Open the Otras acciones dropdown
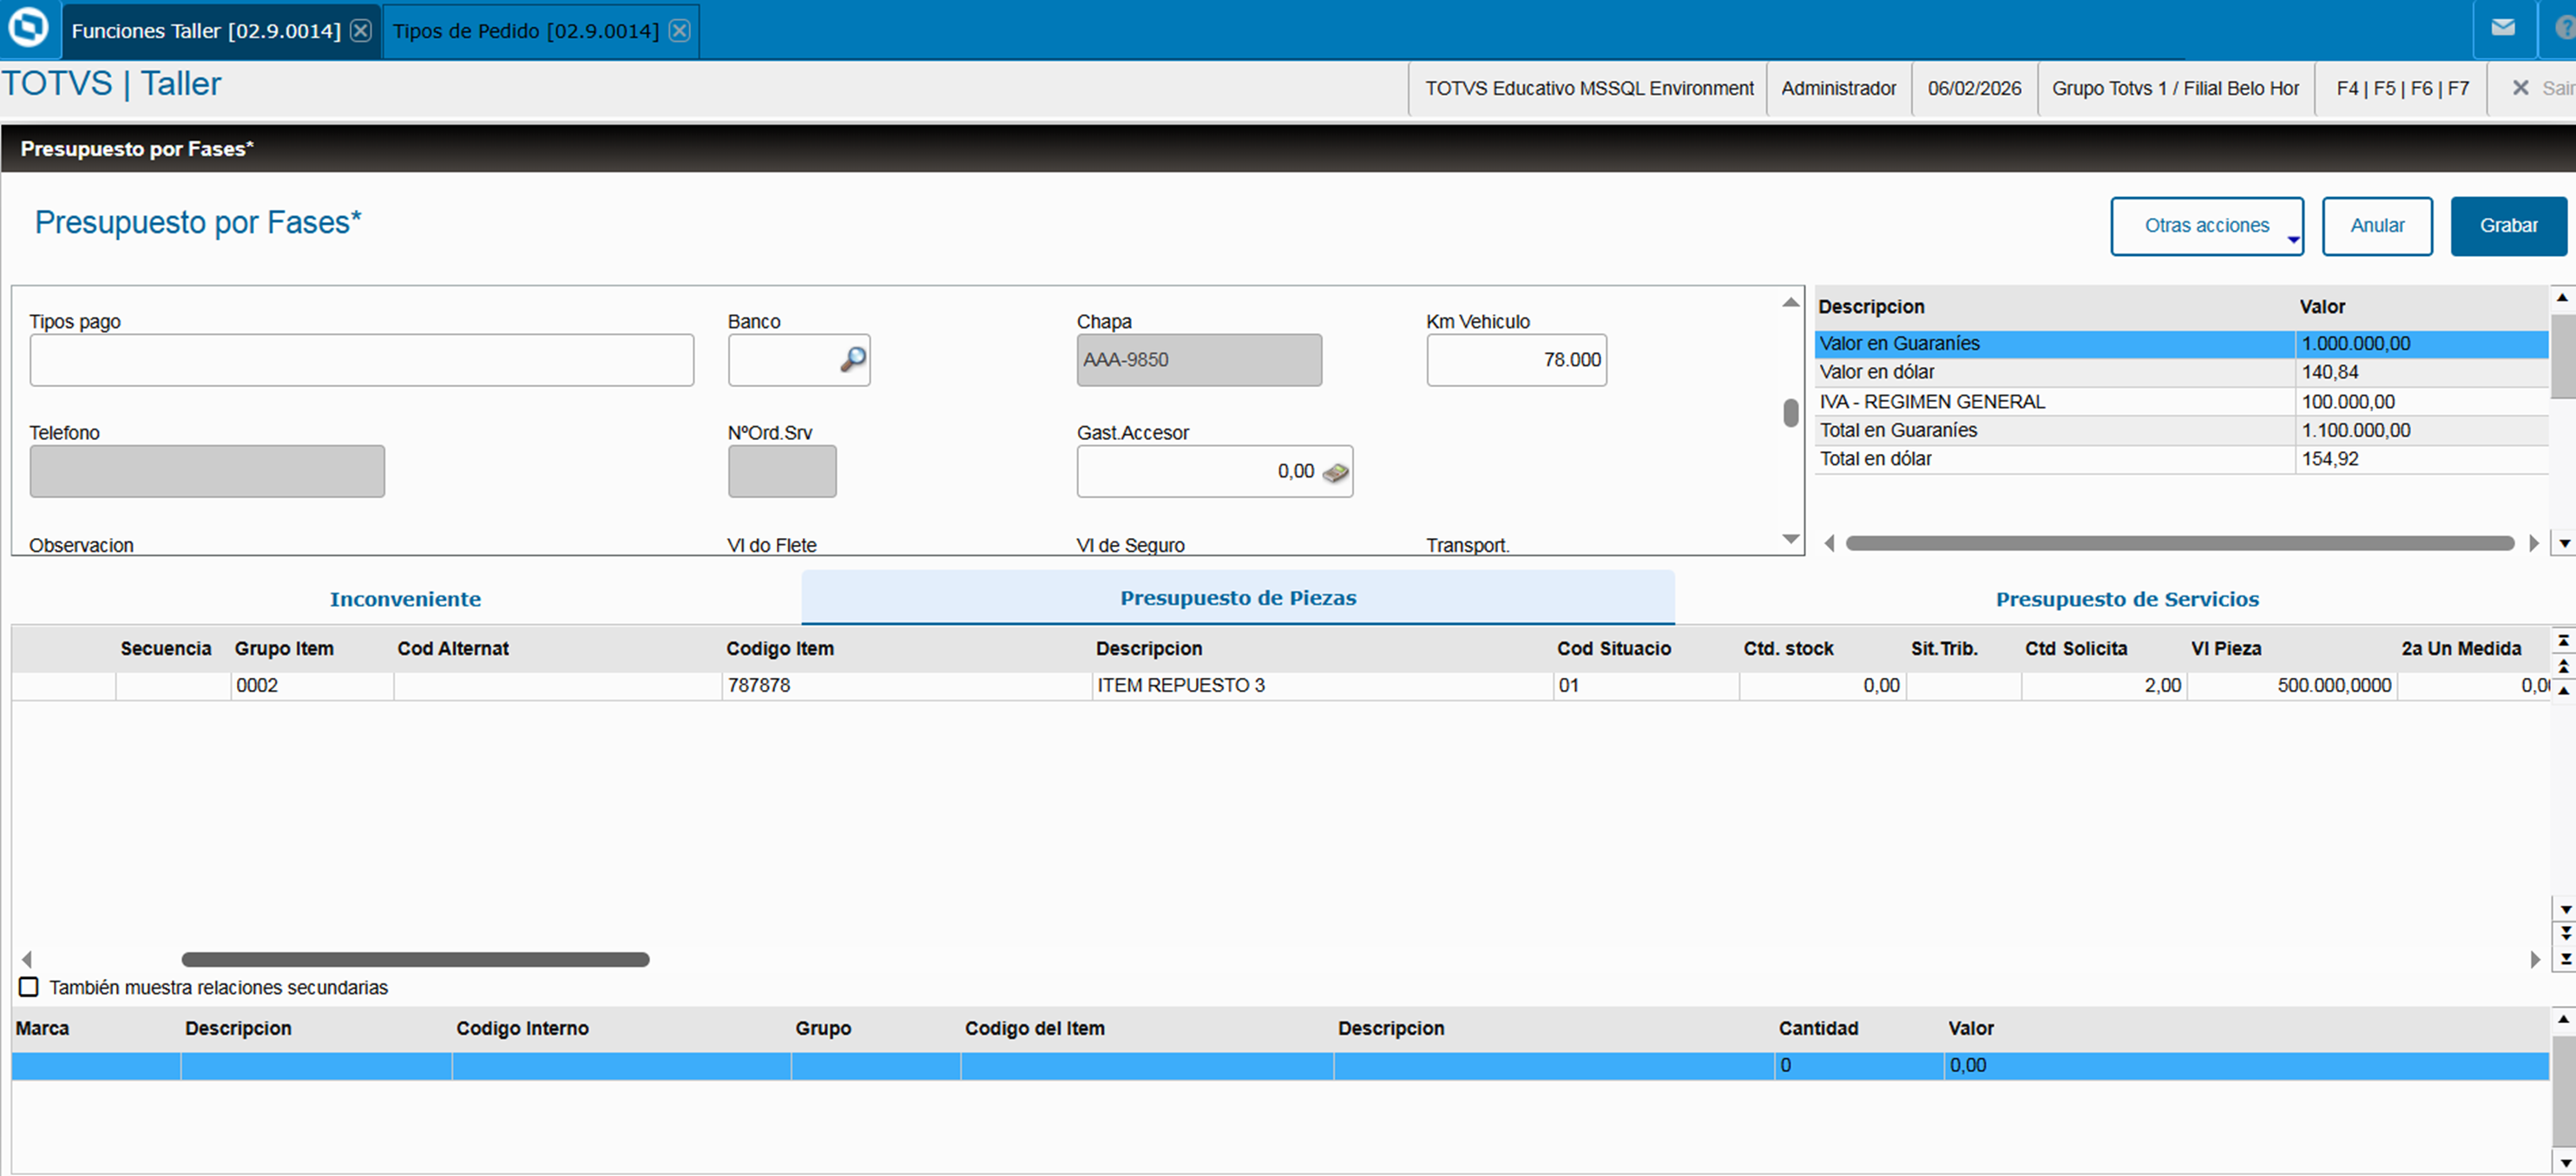Image resolution: width=2576 pixels, height=1176 pixels. point(2206,226)
